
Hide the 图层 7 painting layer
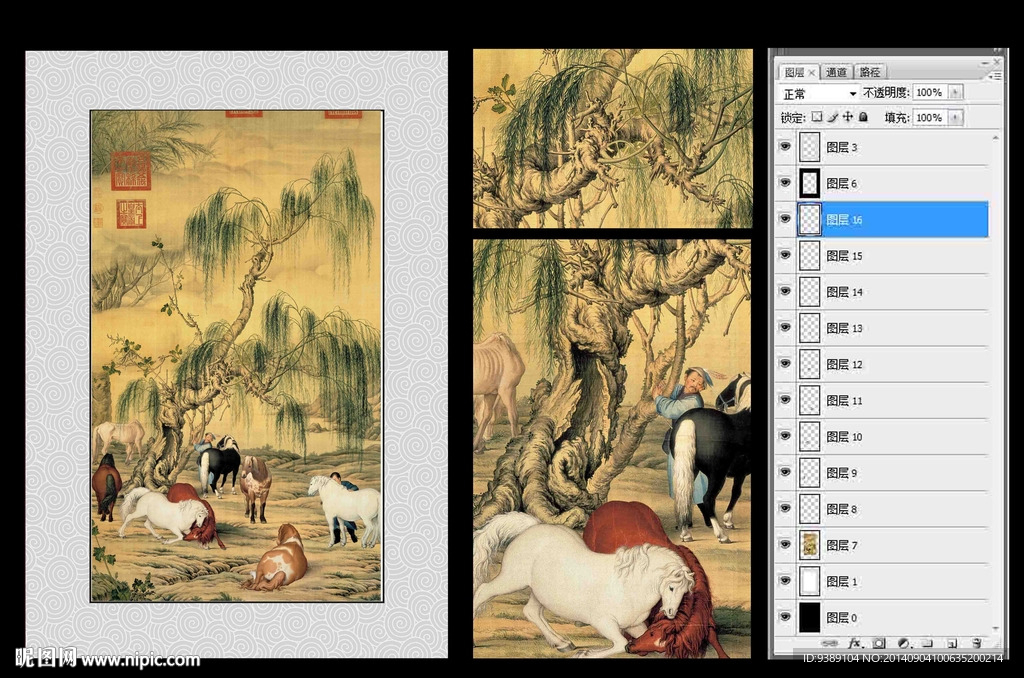click(785, 545)
